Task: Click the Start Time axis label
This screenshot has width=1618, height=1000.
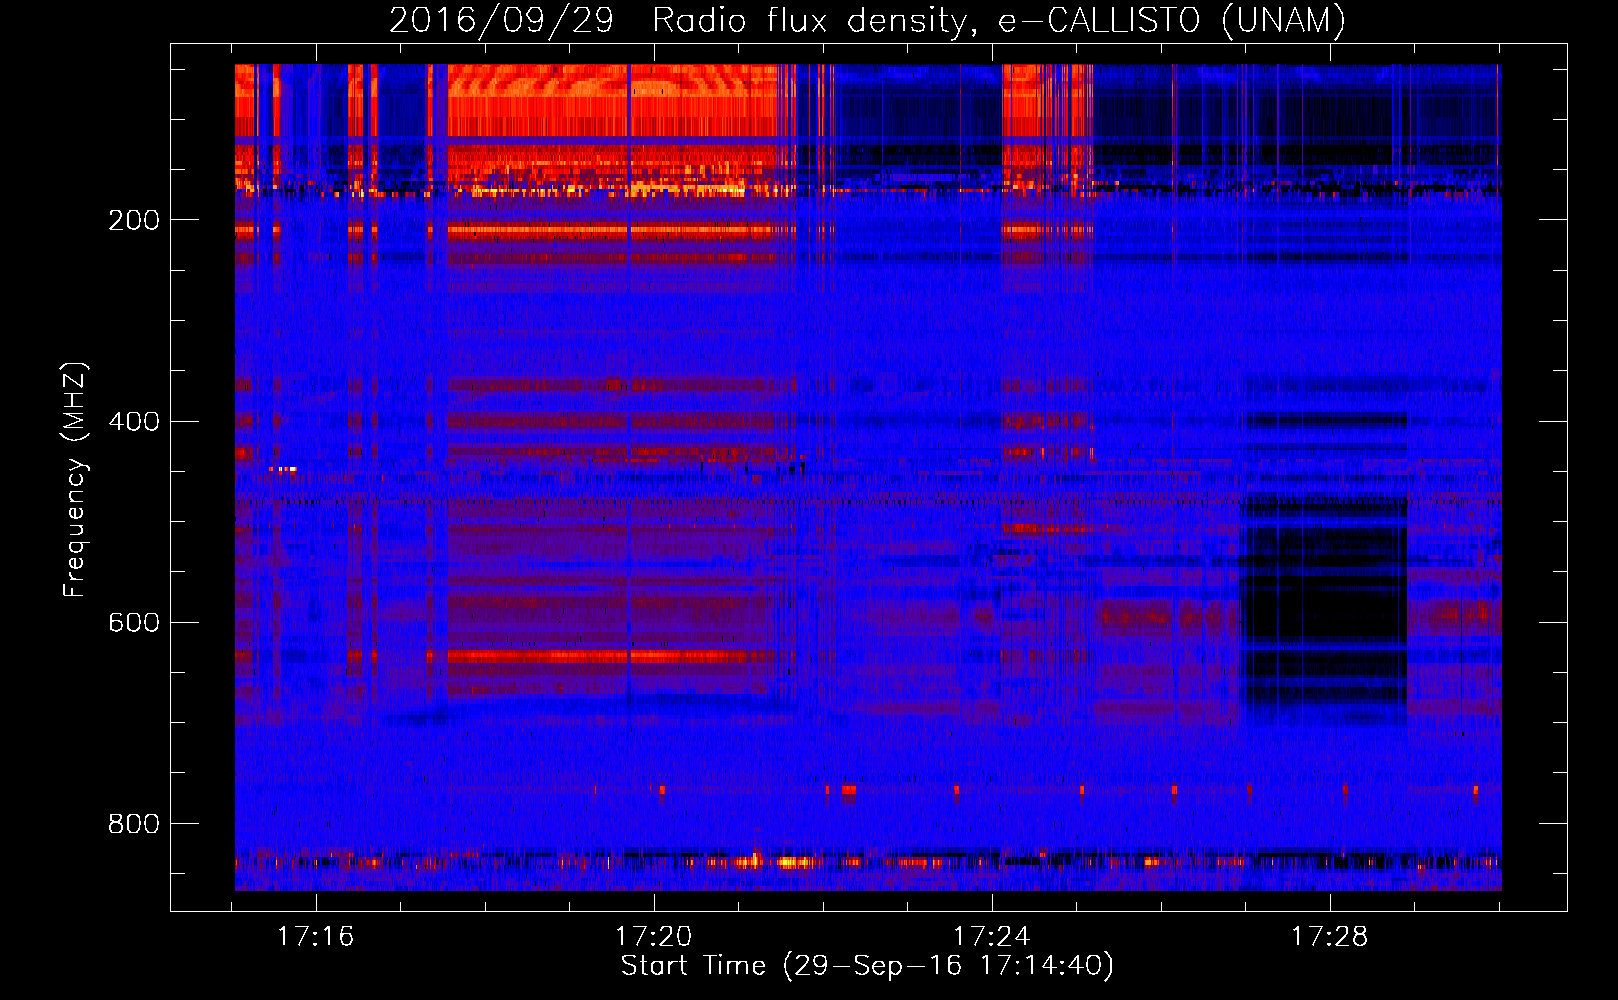Action: [x=867, y=966]
